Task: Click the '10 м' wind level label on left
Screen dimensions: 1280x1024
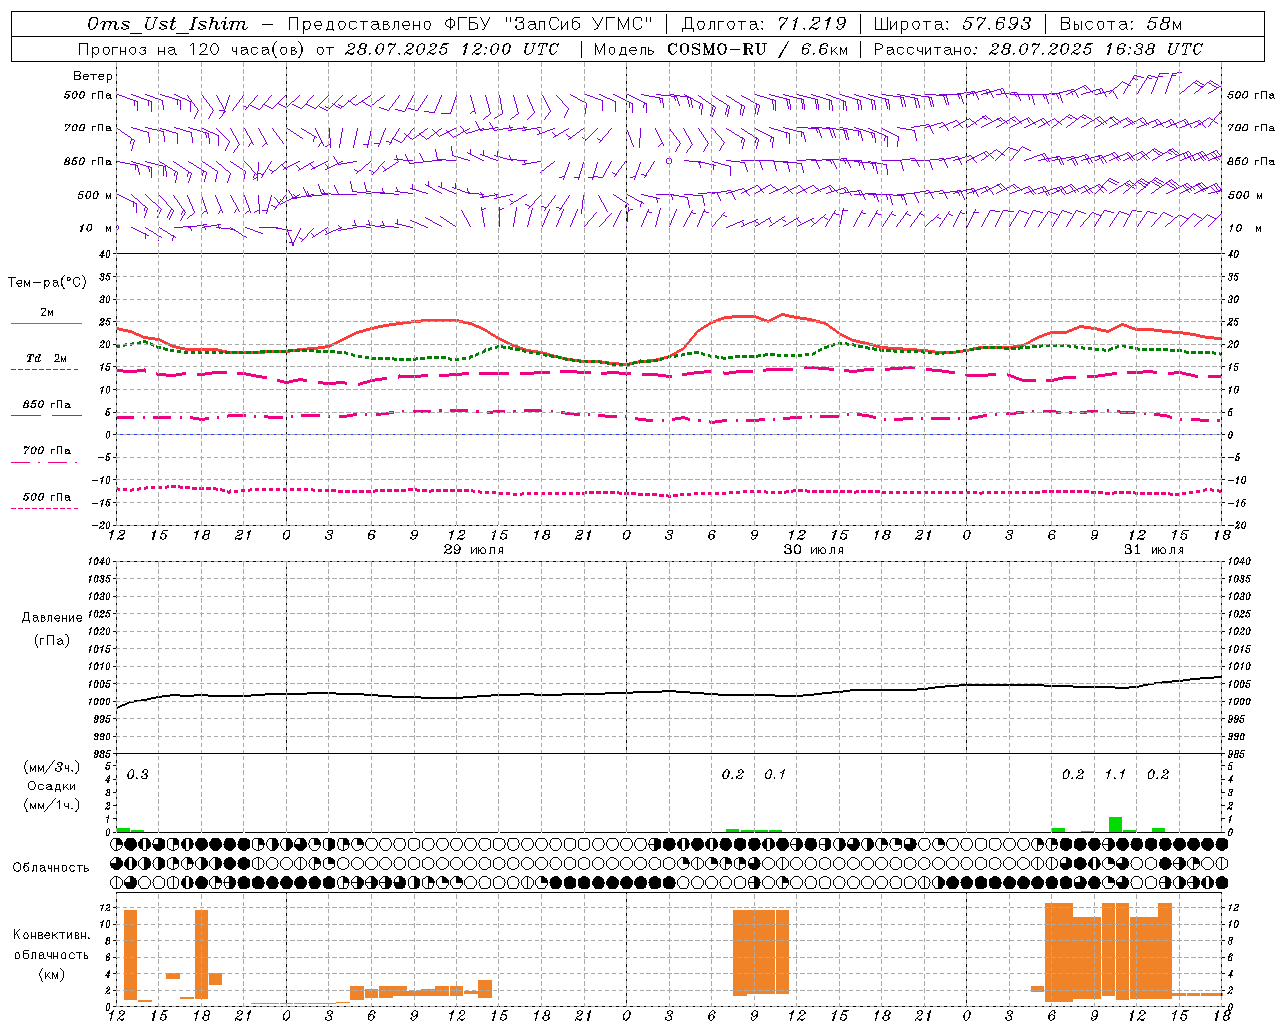Action: (95, 228)
